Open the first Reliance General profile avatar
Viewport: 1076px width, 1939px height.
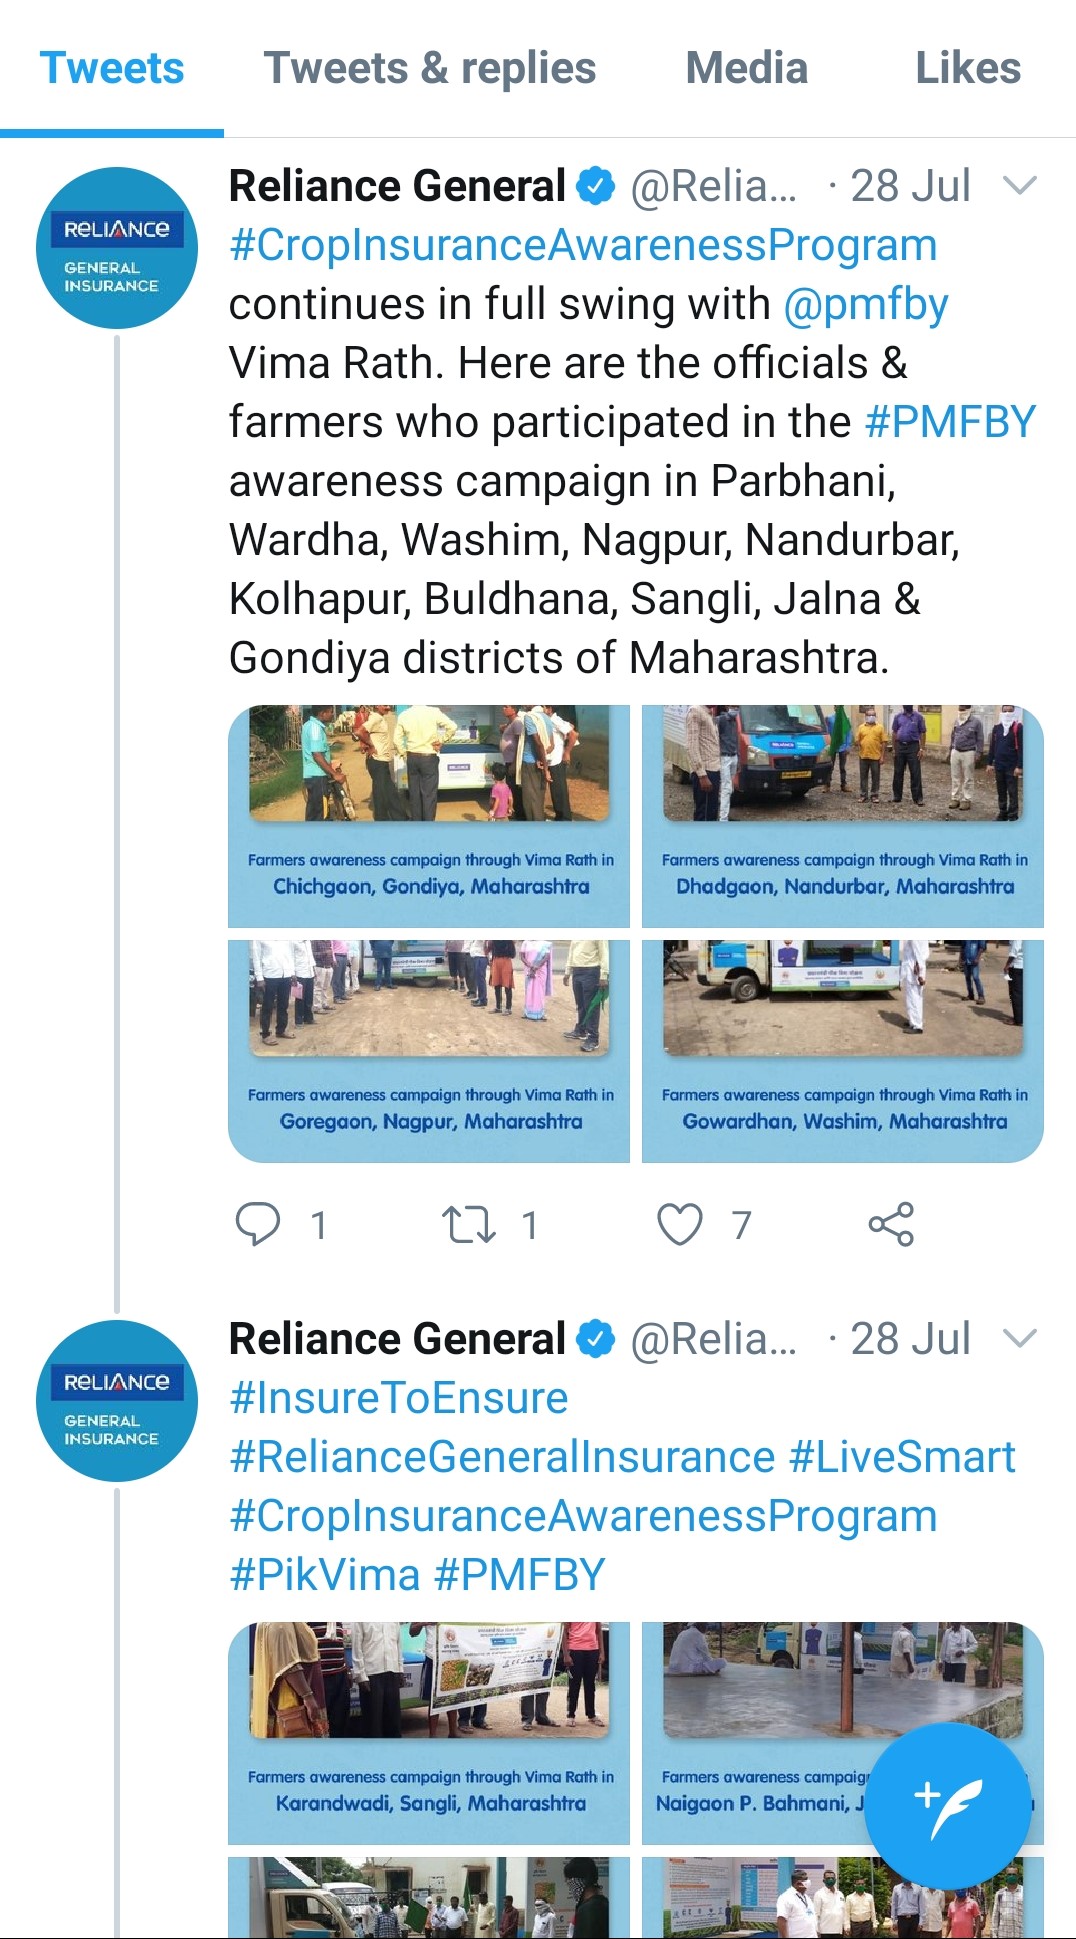pos(116,248)
